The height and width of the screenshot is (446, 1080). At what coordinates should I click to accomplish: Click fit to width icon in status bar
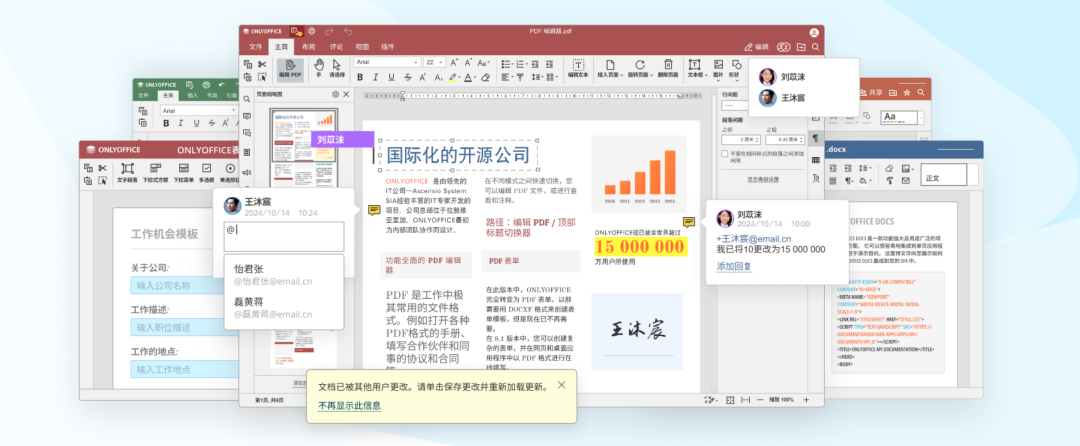coord(745,400)
